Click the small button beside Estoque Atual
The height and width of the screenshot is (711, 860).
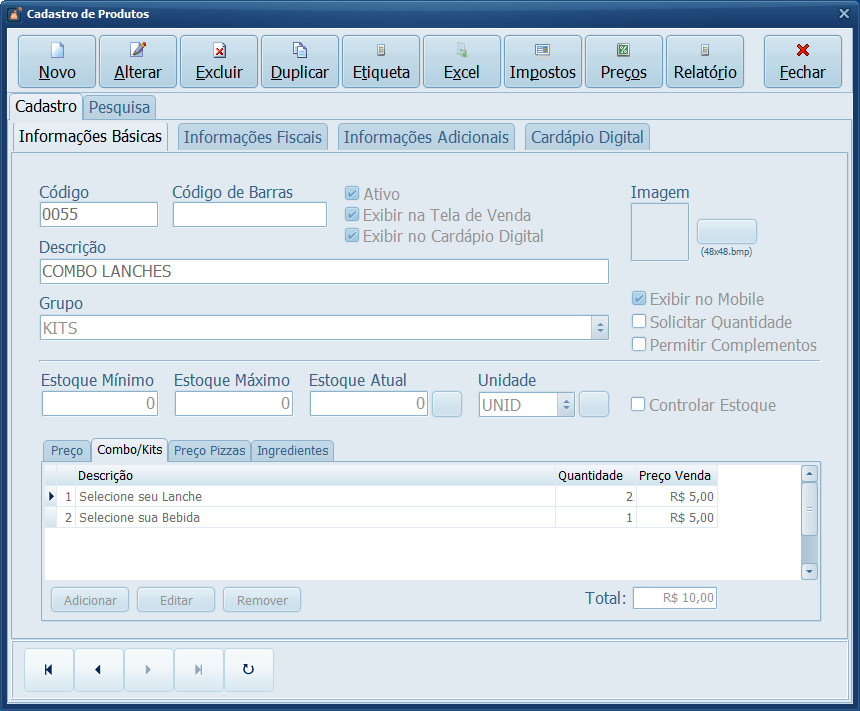[447, 404]
